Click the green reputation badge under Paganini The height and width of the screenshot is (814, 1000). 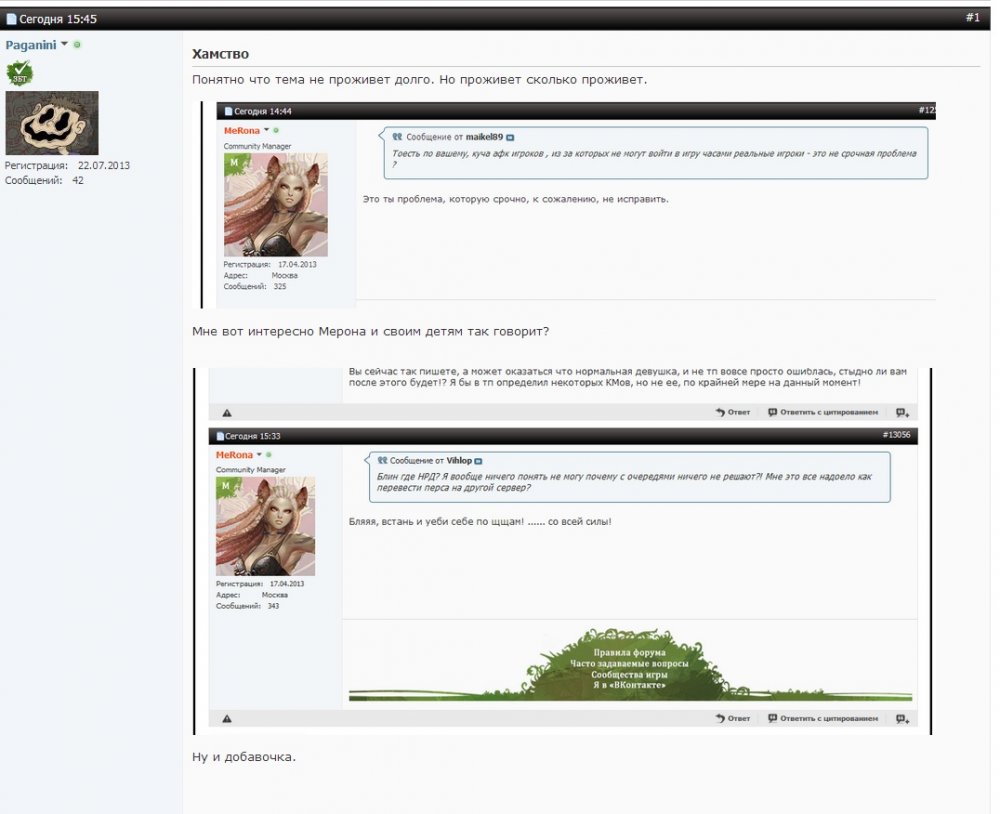[19, 73]
